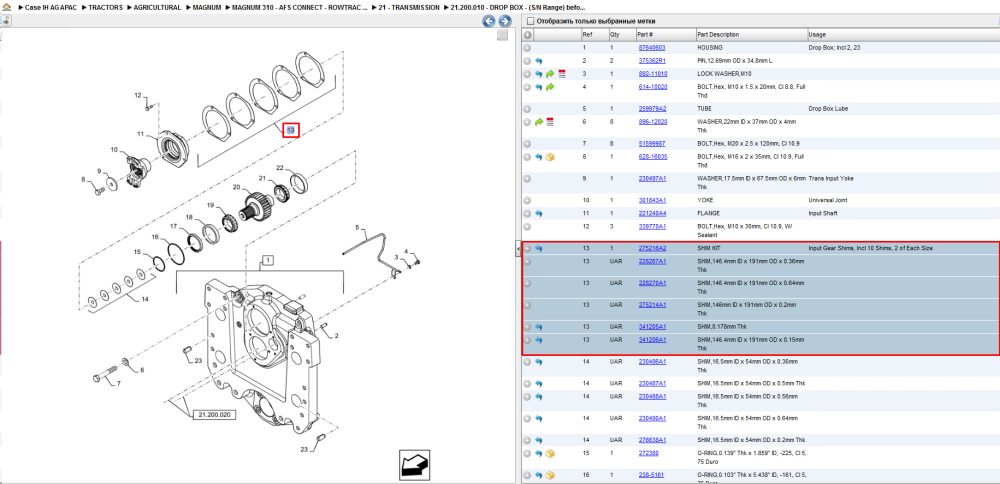The height and width of the screenshot is (484, 1000).
Task: Click blue arrow in 341205A1 shim row
Action: pyautogui.click(x=539, y=327)
